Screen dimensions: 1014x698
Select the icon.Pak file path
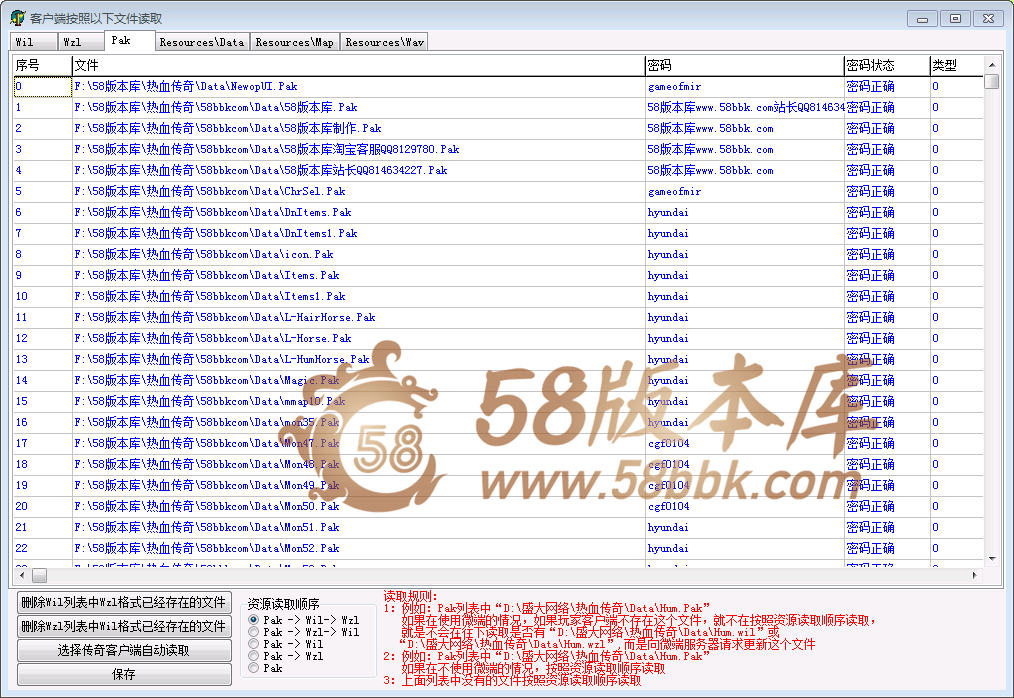click(x=204, y=254)
